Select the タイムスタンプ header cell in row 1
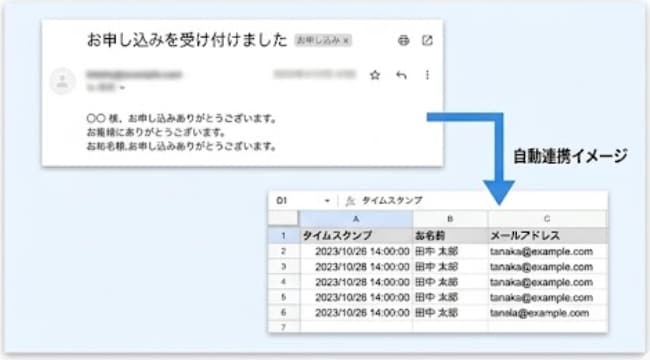 pos(356,236)
